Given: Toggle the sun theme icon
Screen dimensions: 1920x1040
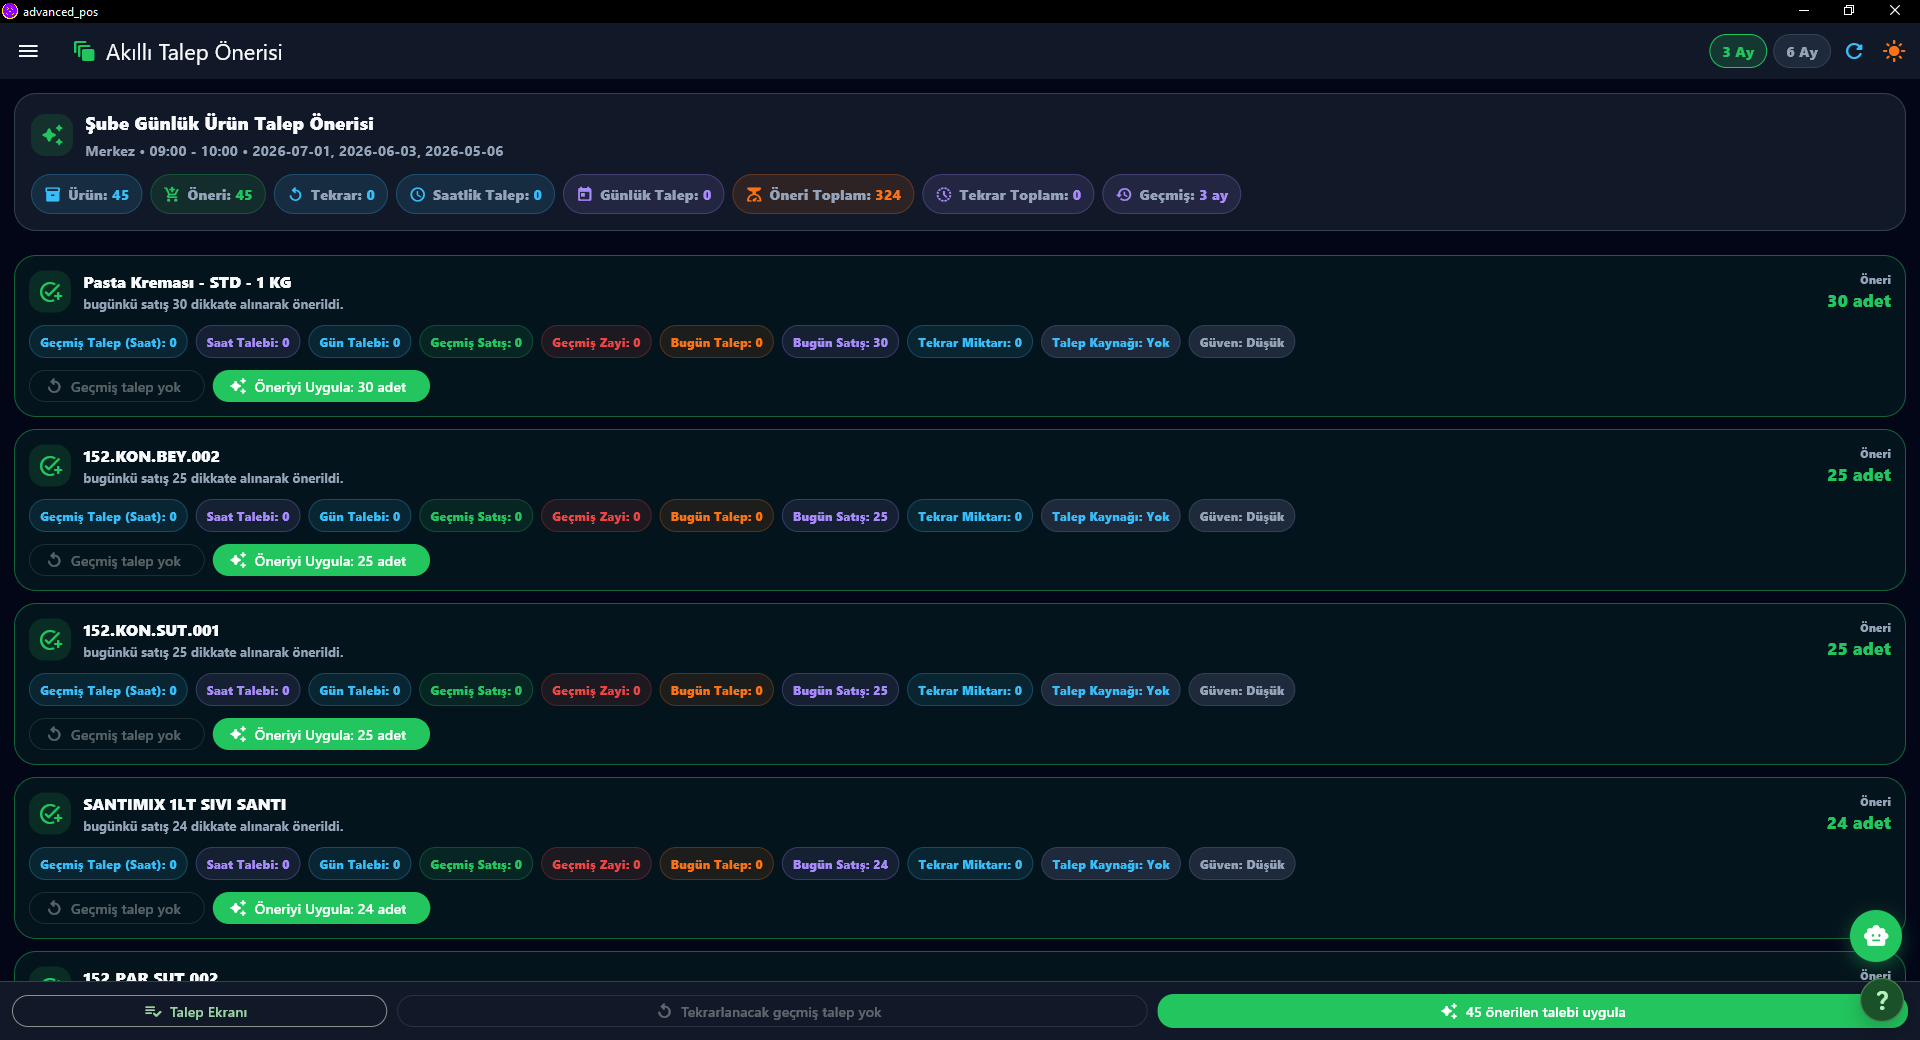Looking at the screenshot, I should (x=1894, y=51).
